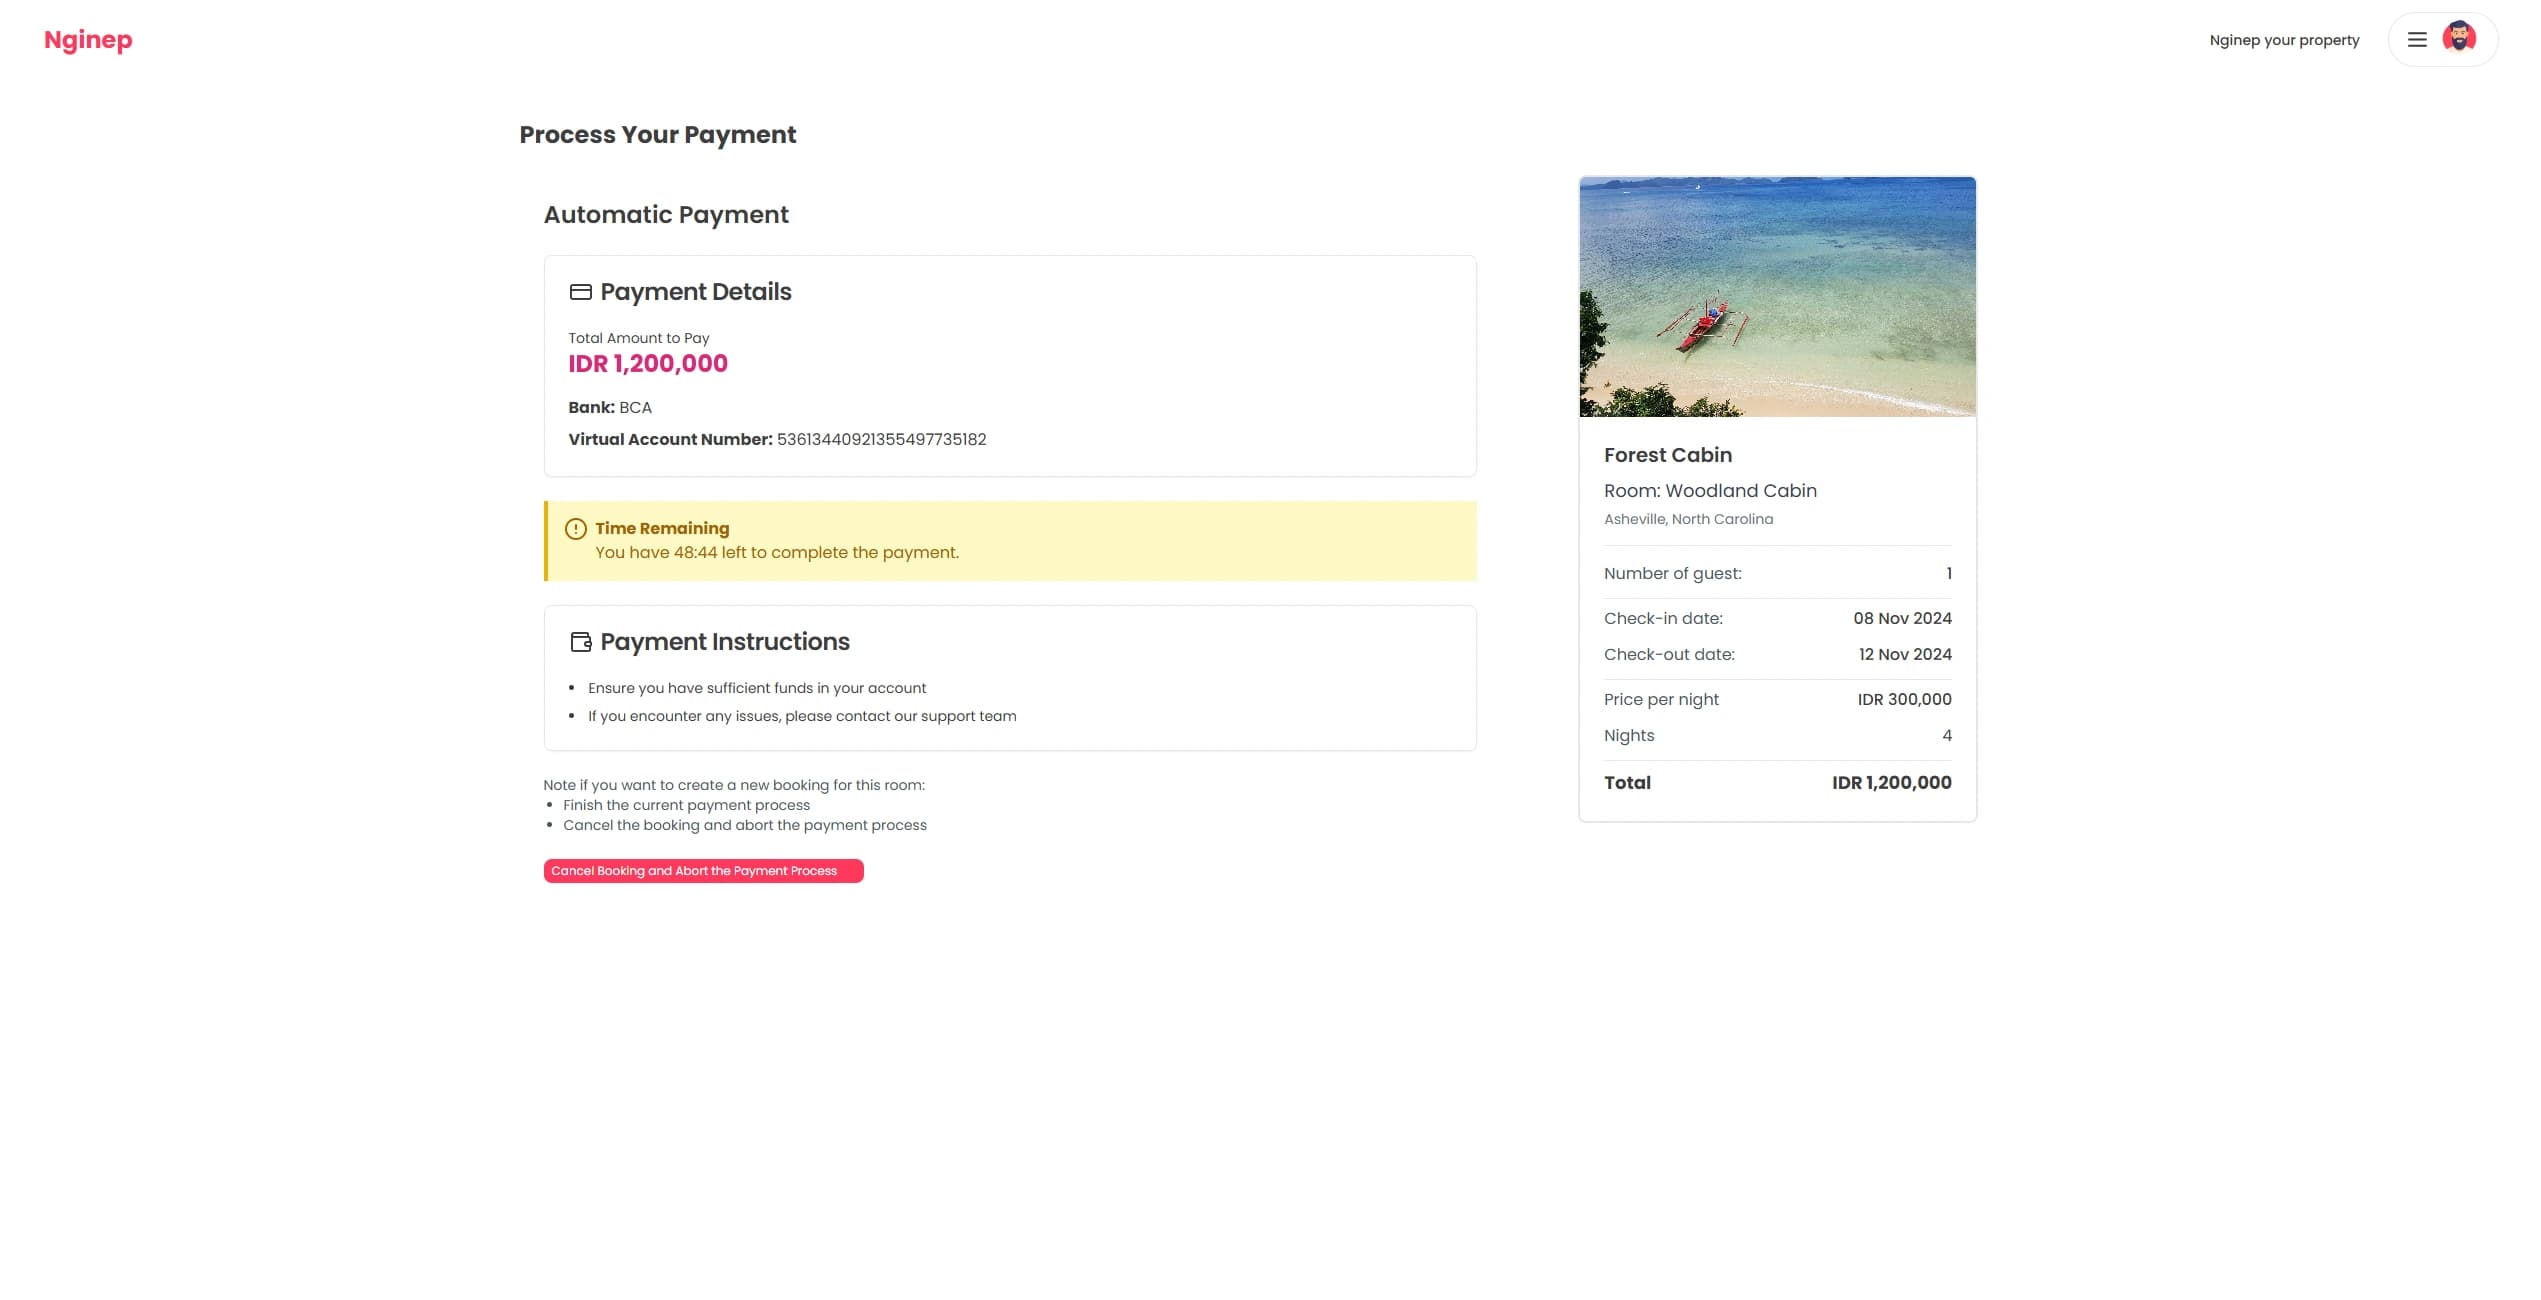Viewport: 2541px width, 1300px height.
Task: Open the hamburger menu icon
Action: 2417,40
